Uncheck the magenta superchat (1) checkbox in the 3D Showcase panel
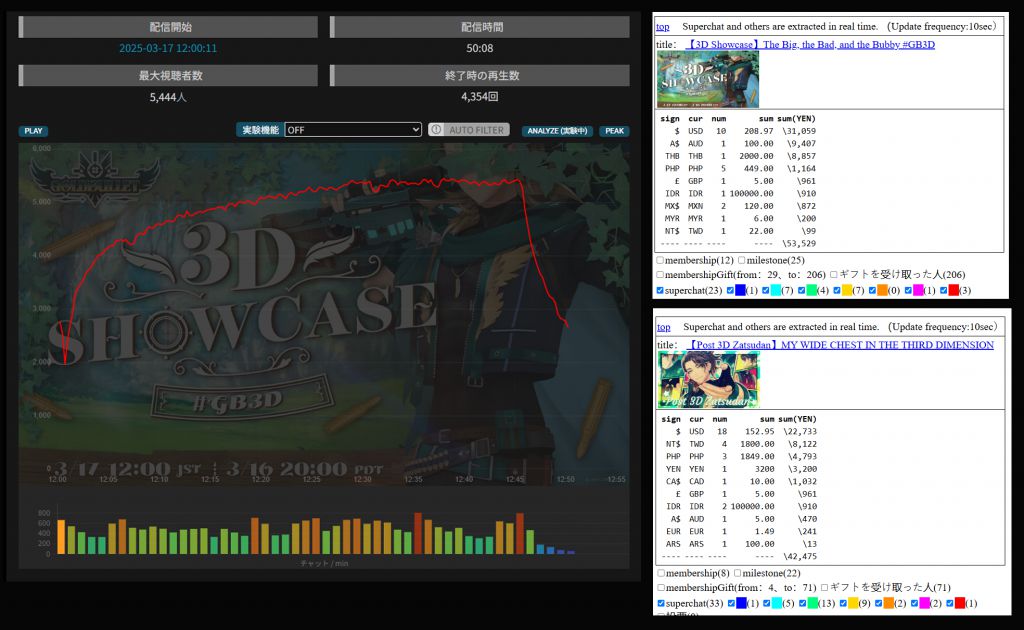 click(x=908, y=291)
